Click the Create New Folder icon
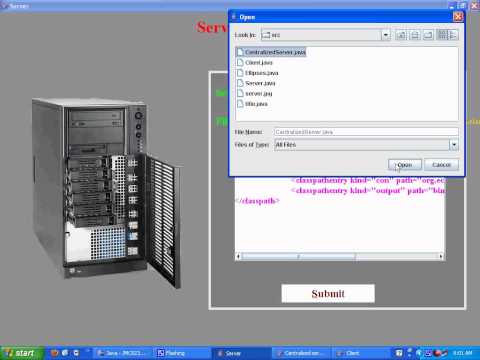The image size is (480, 360). tap(428, 35)
